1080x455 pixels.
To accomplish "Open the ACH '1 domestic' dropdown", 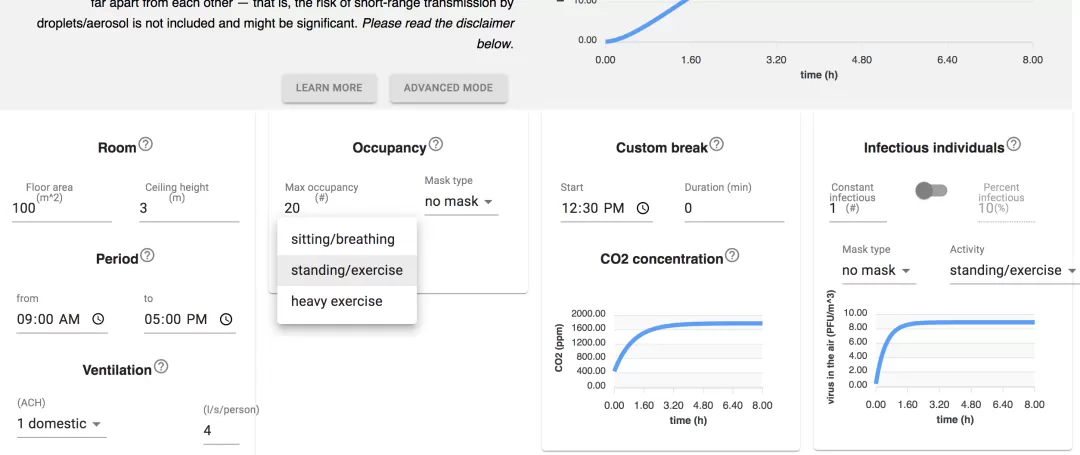I will [x=61, y=423].
